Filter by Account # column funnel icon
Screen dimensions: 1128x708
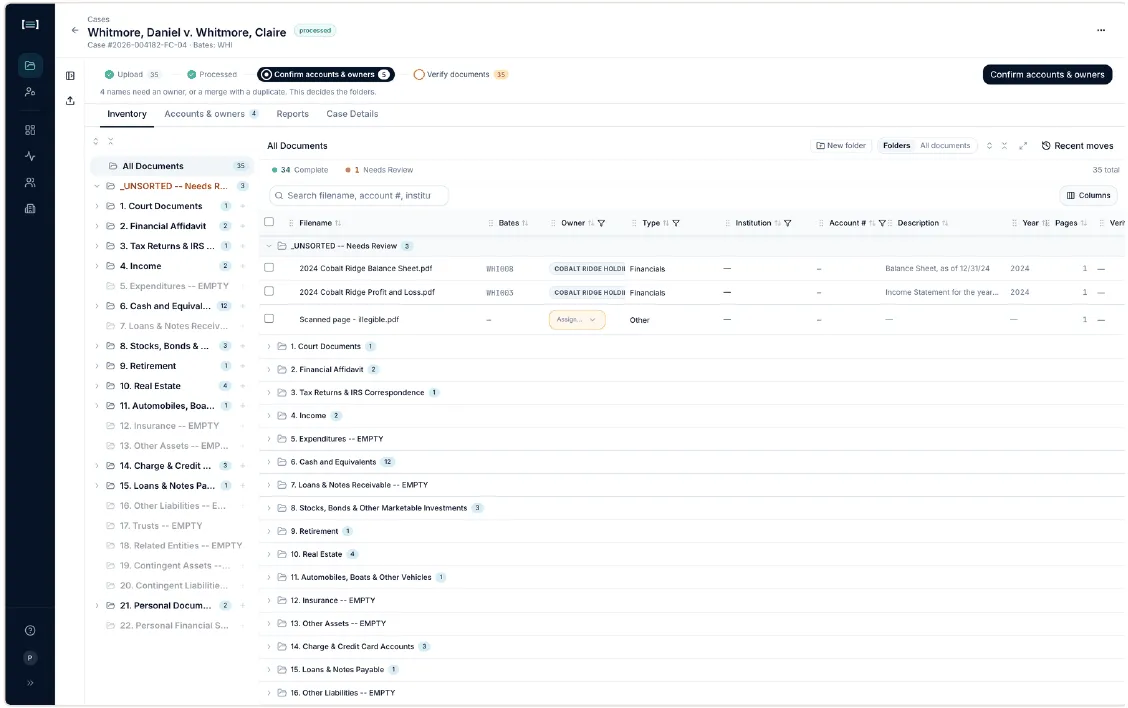tap(882, 224)
